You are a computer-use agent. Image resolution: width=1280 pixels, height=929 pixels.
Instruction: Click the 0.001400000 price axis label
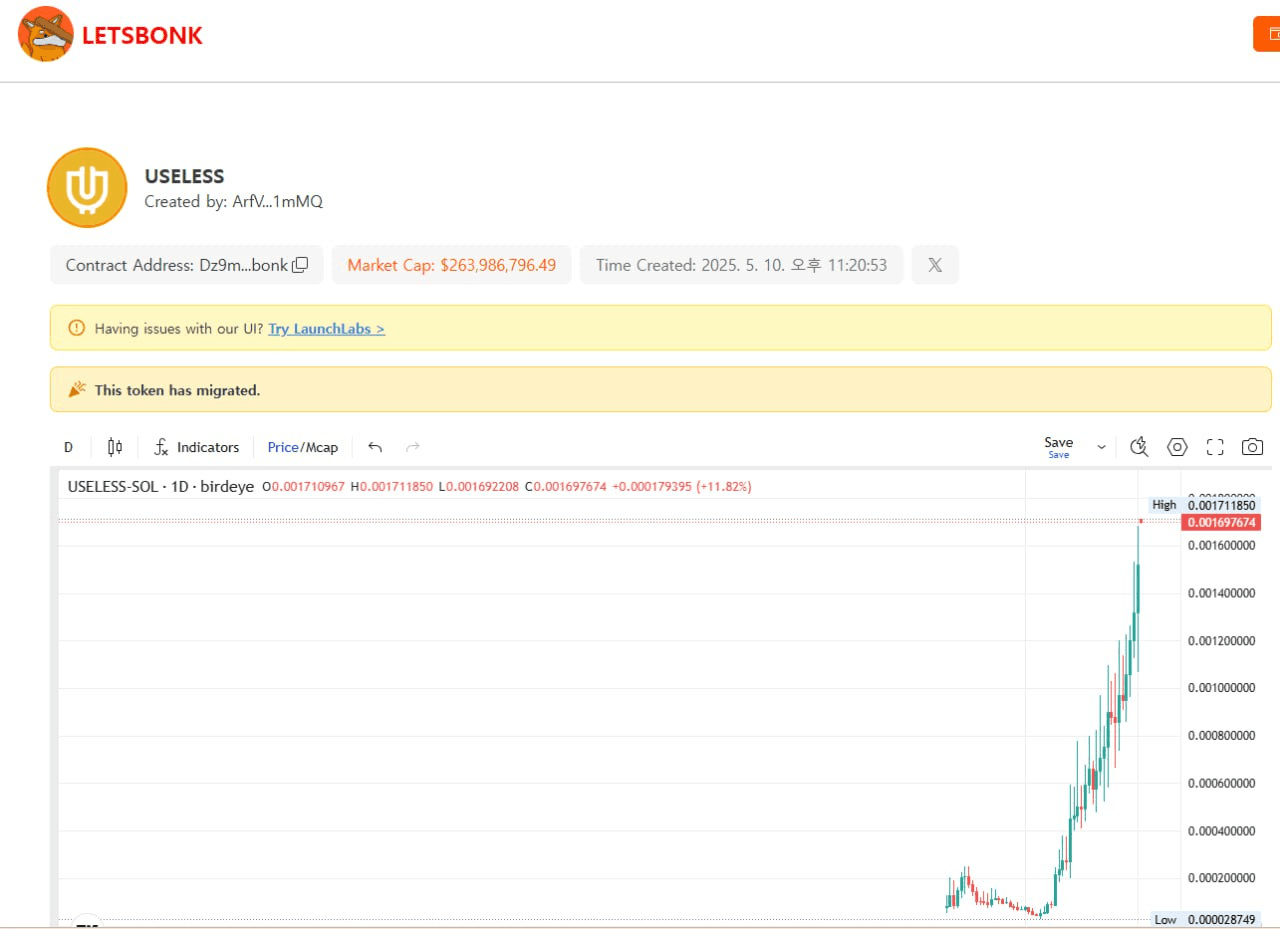tap(1221, 593)
